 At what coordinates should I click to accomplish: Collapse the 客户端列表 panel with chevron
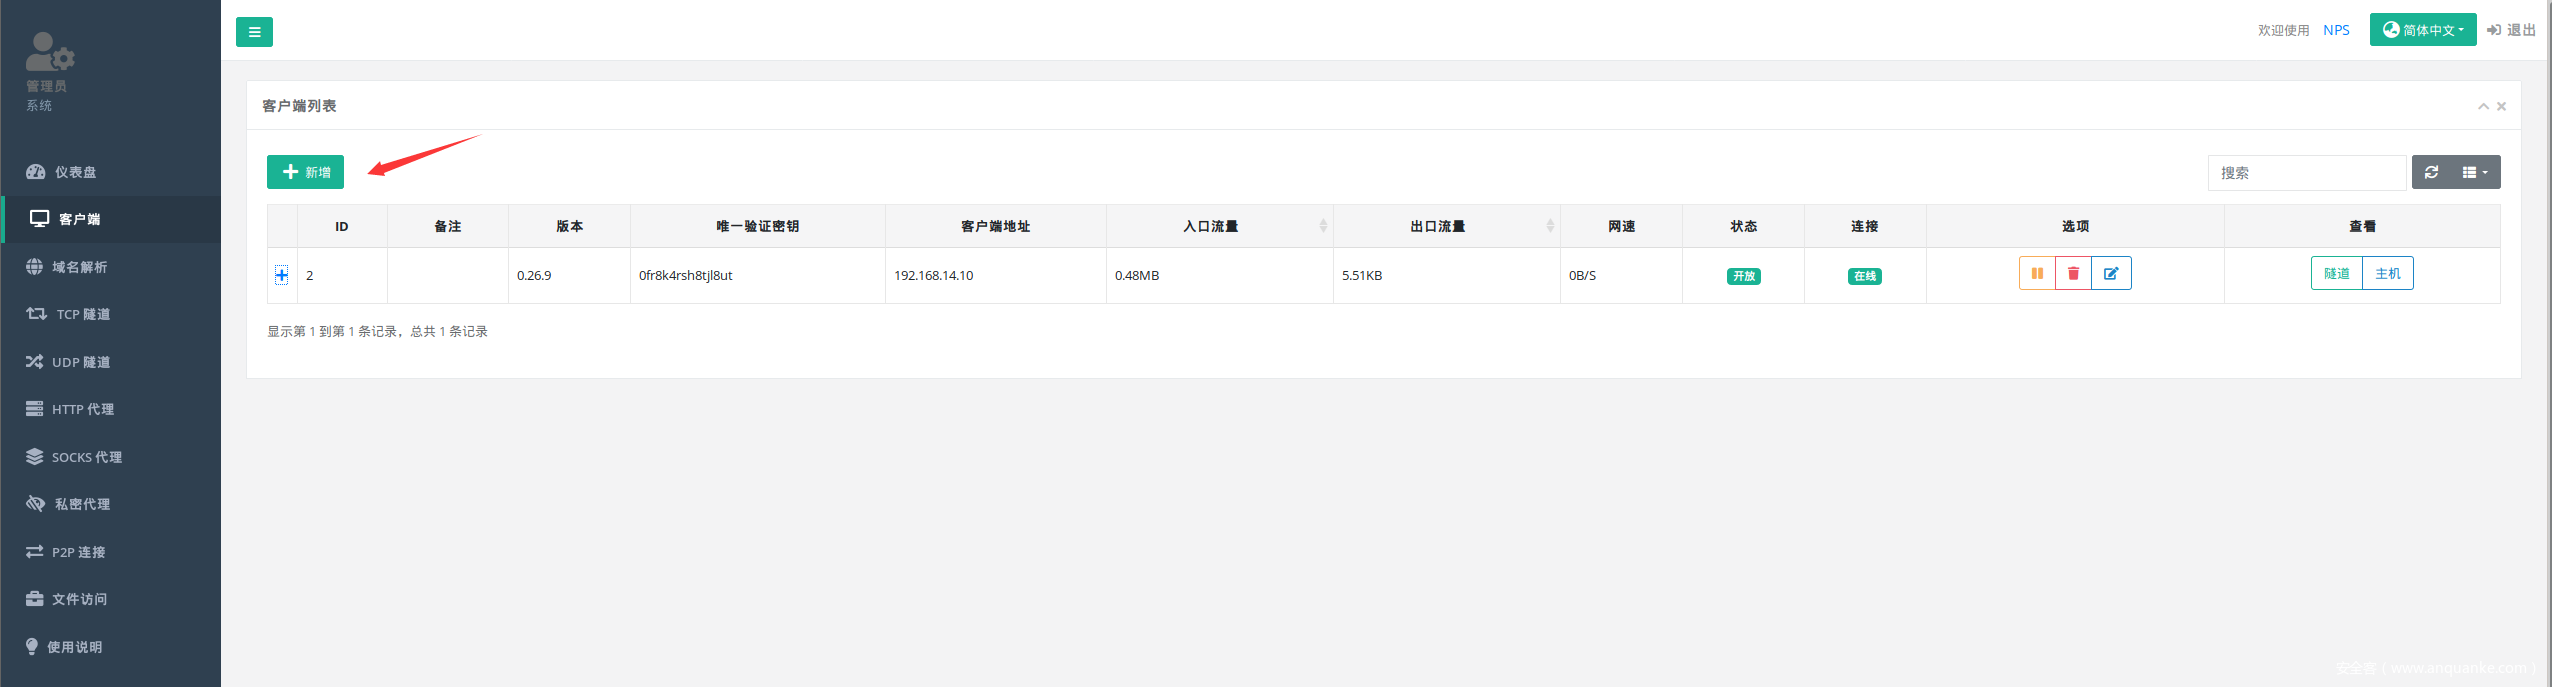coord(2483,106)
